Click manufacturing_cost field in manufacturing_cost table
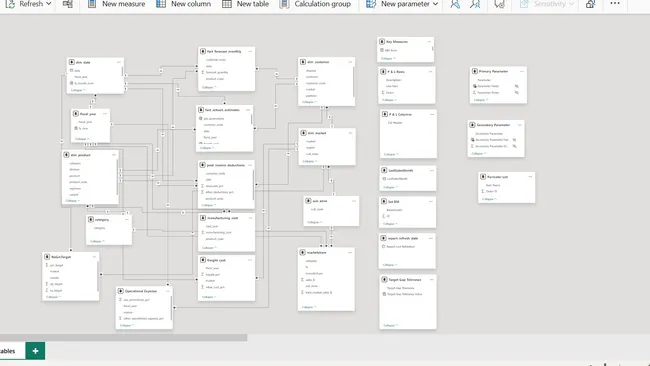 pyautogui.click(x=218, y=233)
